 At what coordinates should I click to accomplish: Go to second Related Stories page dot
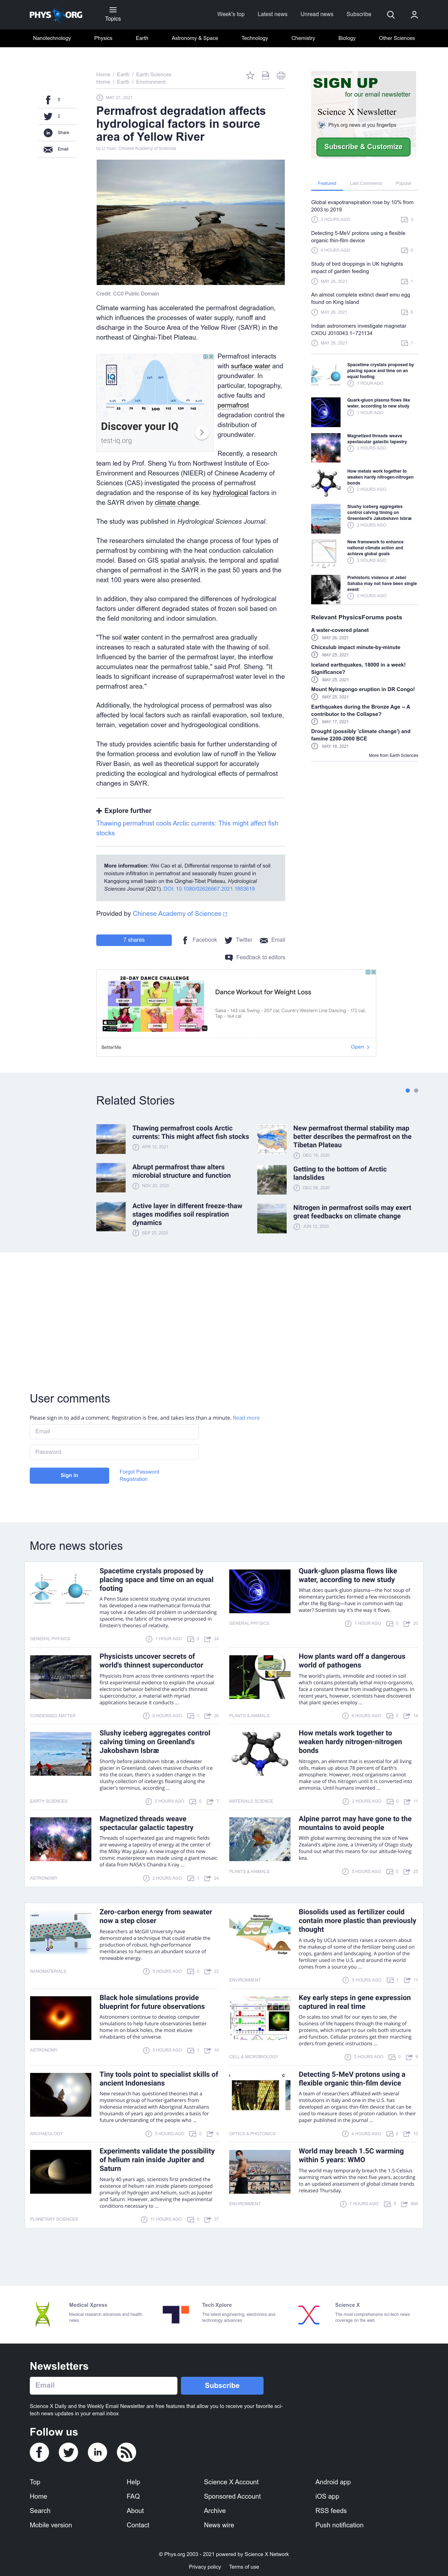point(416,1090)
